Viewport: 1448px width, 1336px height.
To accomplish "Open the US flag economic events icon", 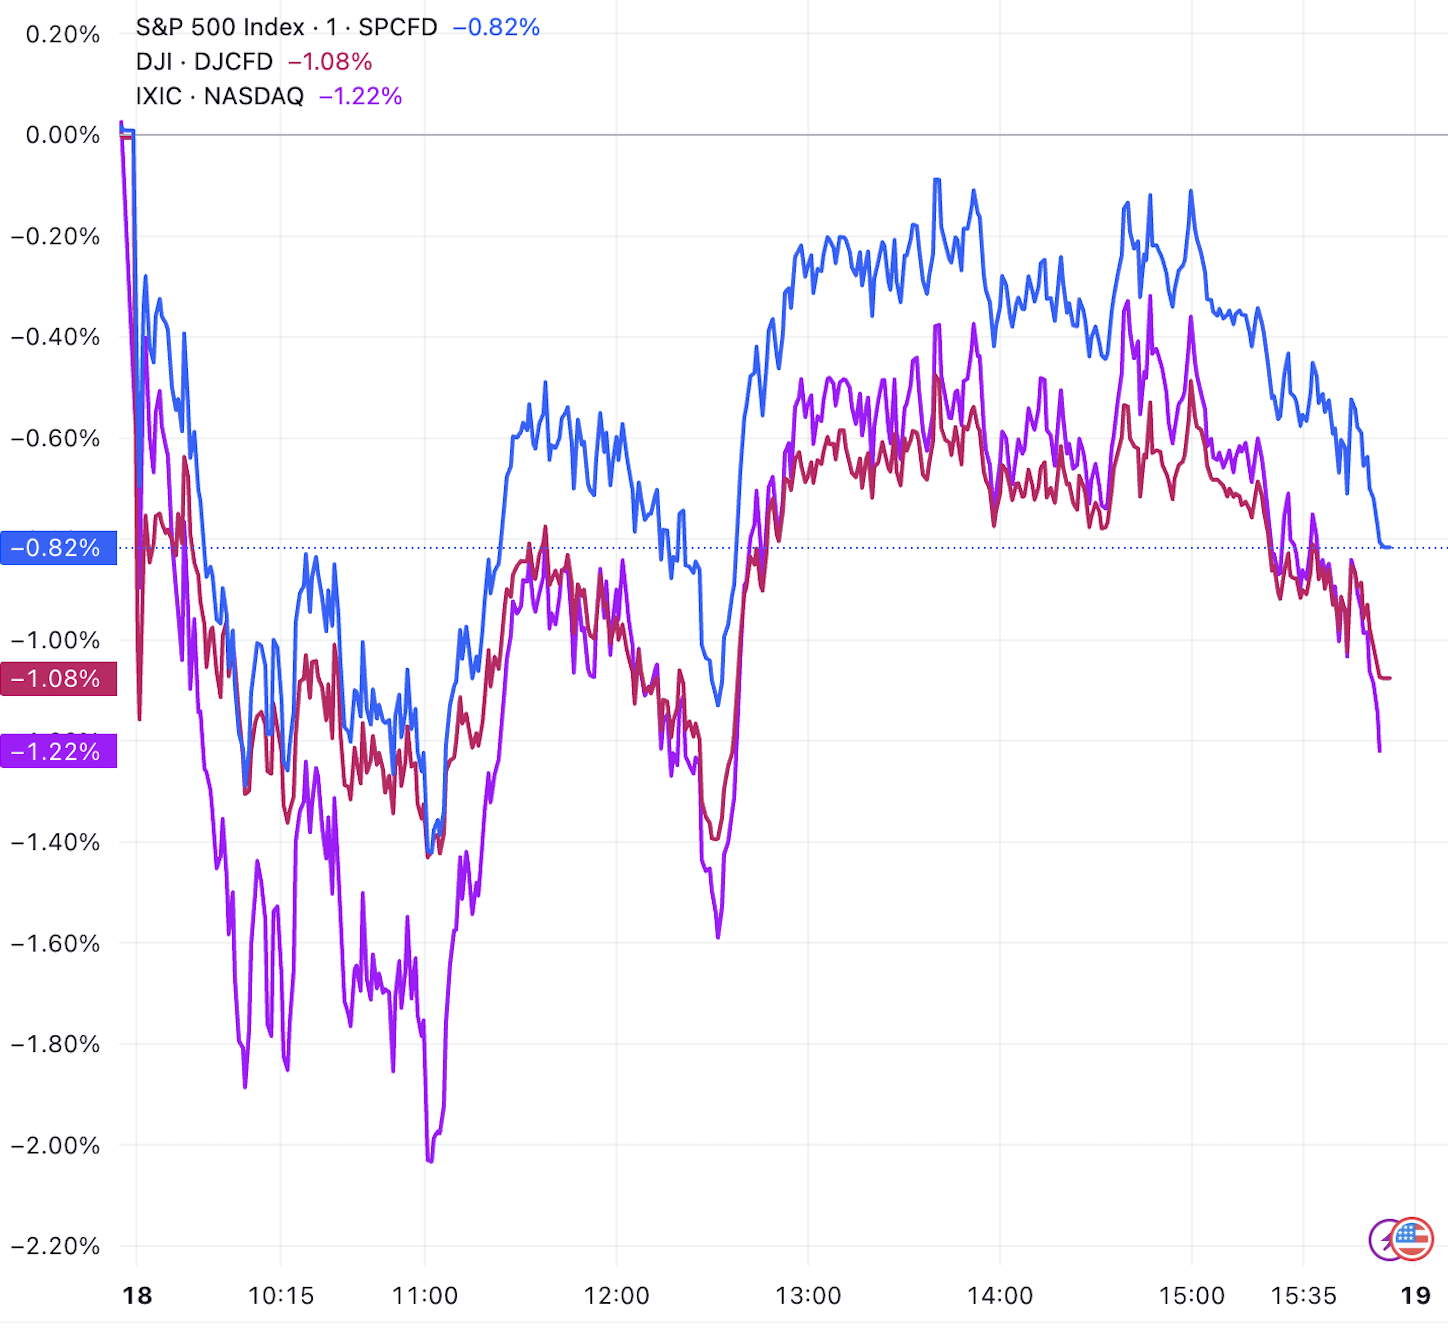I will (1412, 1239).
